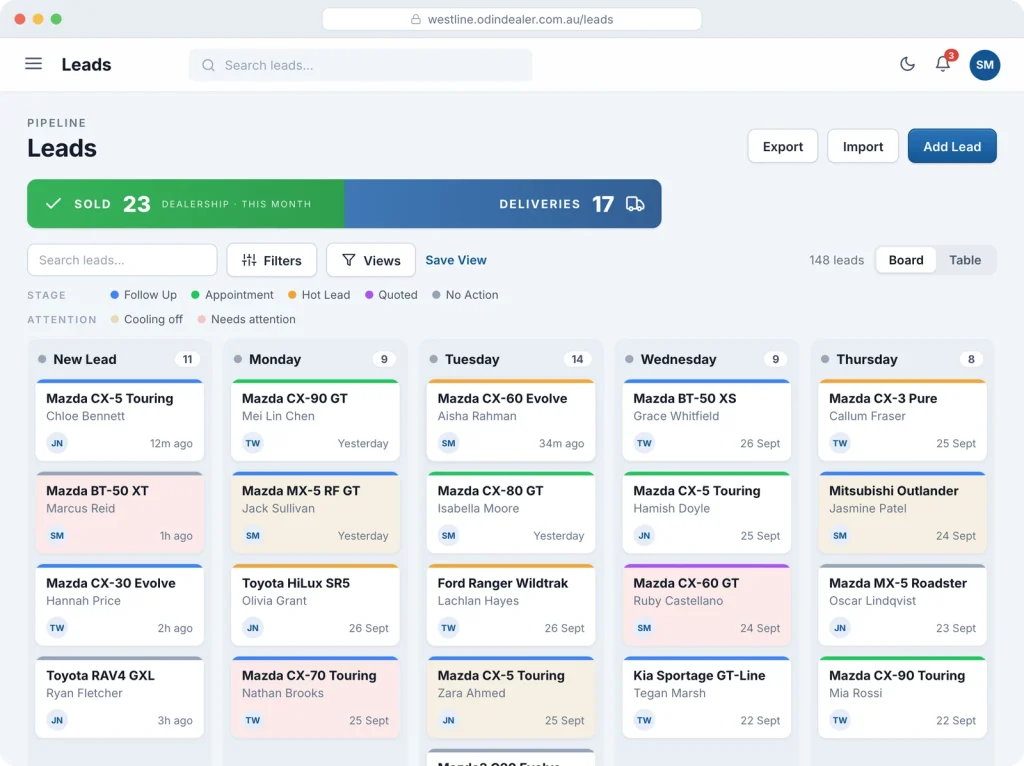Focus the top Search leads field

pyautogui.click(x=360, y=65)
